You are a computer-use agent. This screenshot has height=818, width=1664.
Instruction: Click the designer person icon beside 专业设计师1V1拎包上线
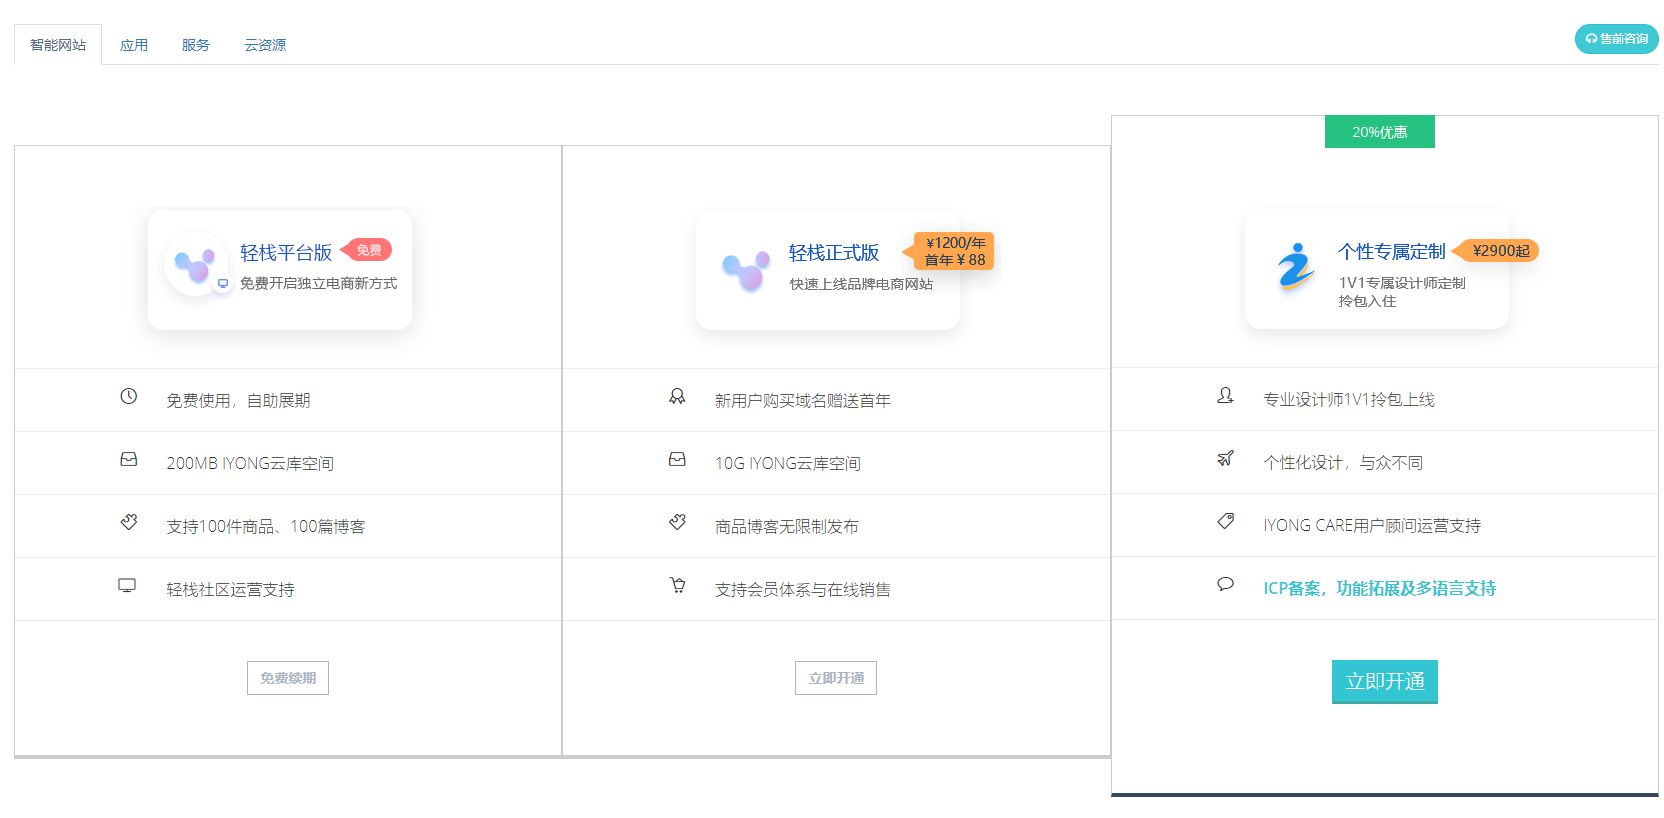pos(1225,396)
